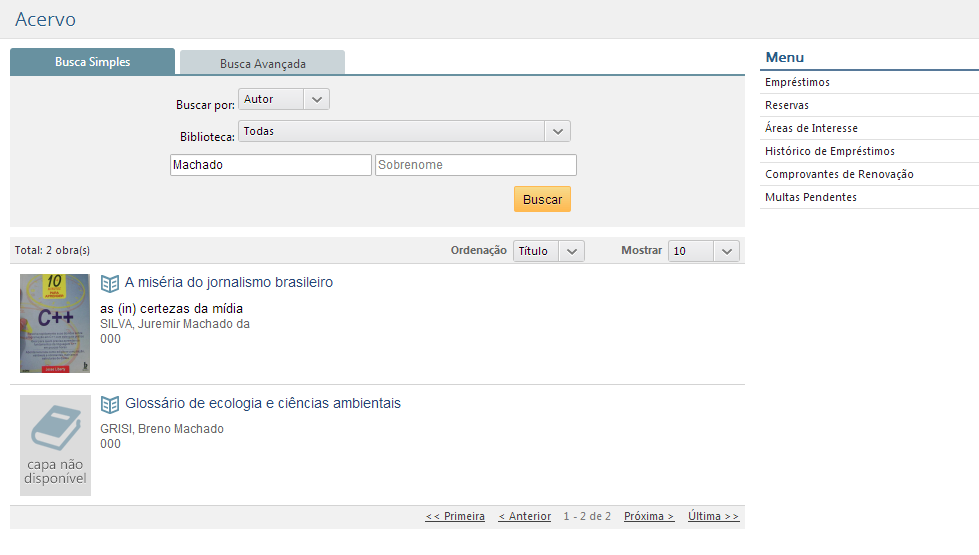Viewport: 979px width, 555px height.
Task: Click book icon beside A miséria do jornalismo brasileiro
Action: 110,283
